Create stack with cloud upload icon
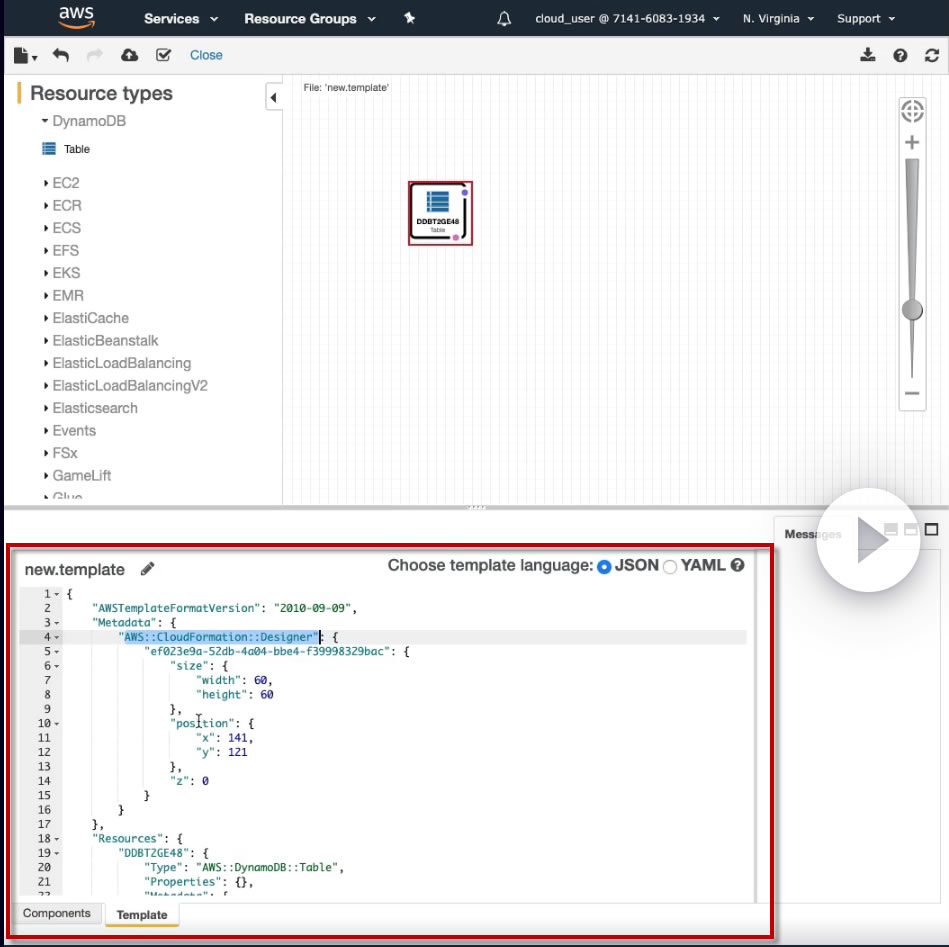 tap(130, 55)
